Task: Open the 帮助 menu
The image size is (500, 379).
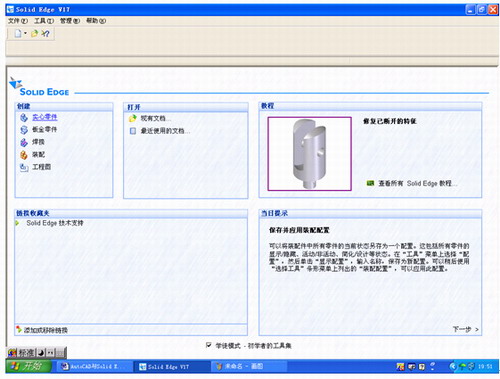Action: (96, 21)
